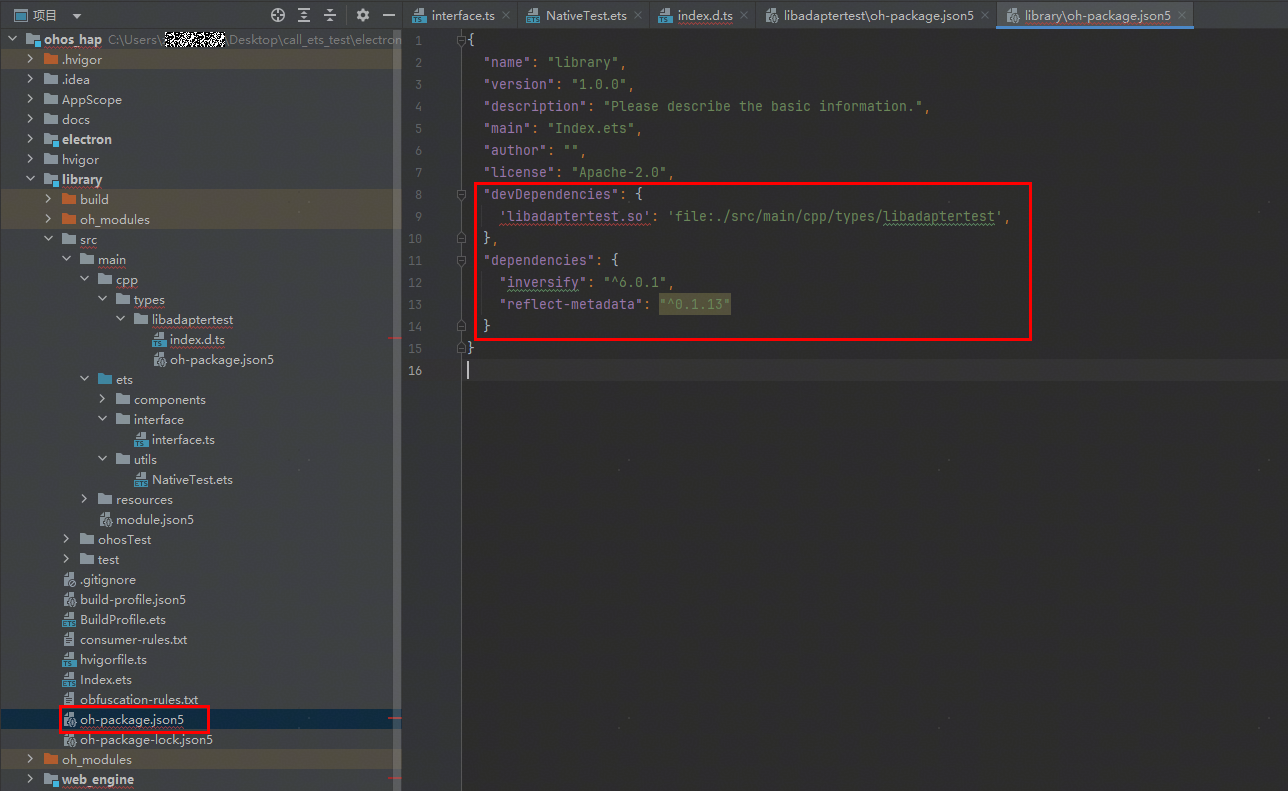Expand the AppScope folder
Viewport: 1288px width, 791px height.
(x=31, y=100)
